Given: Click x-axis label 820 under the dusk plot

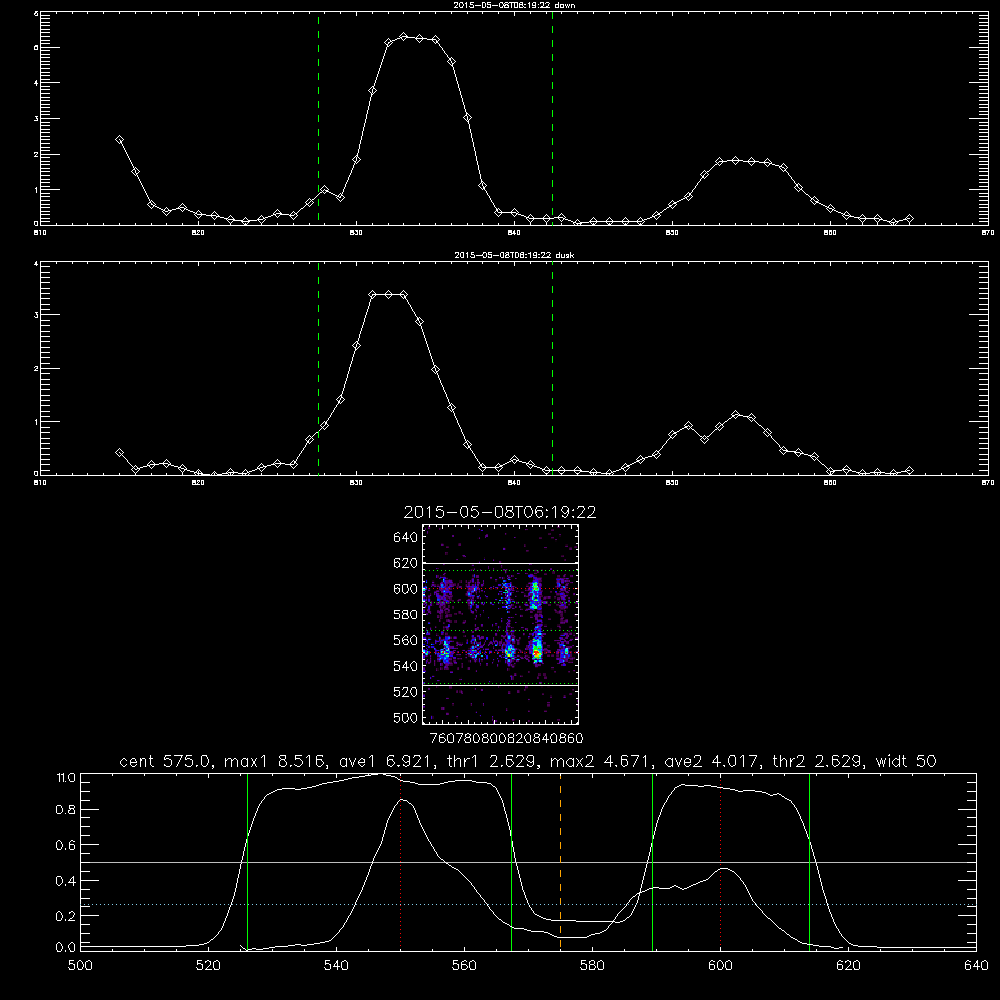Looking at the screenshot, I should 198,483.
